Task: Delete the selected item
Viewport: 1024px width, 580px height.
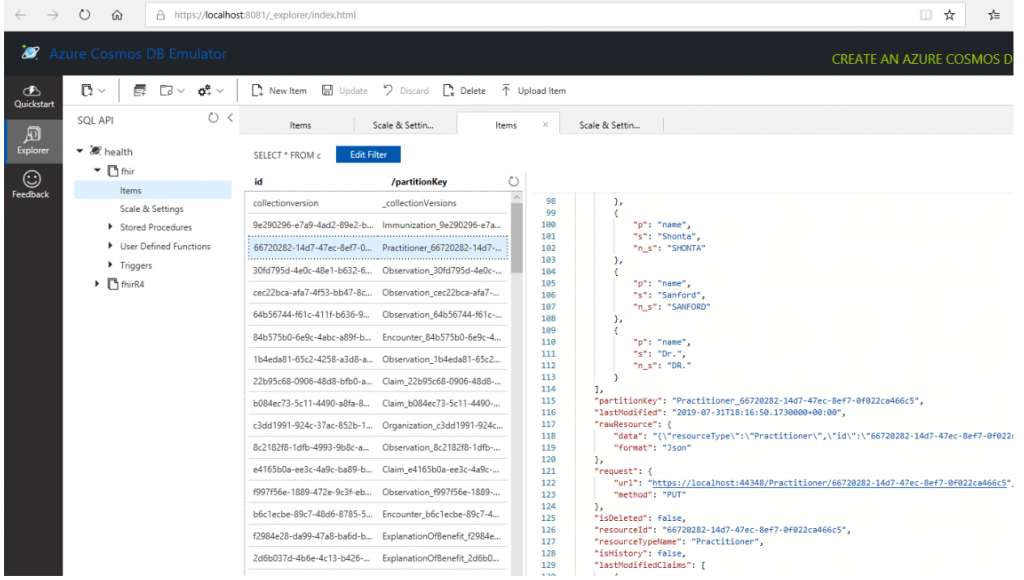Action: click(x=464, y=91)
